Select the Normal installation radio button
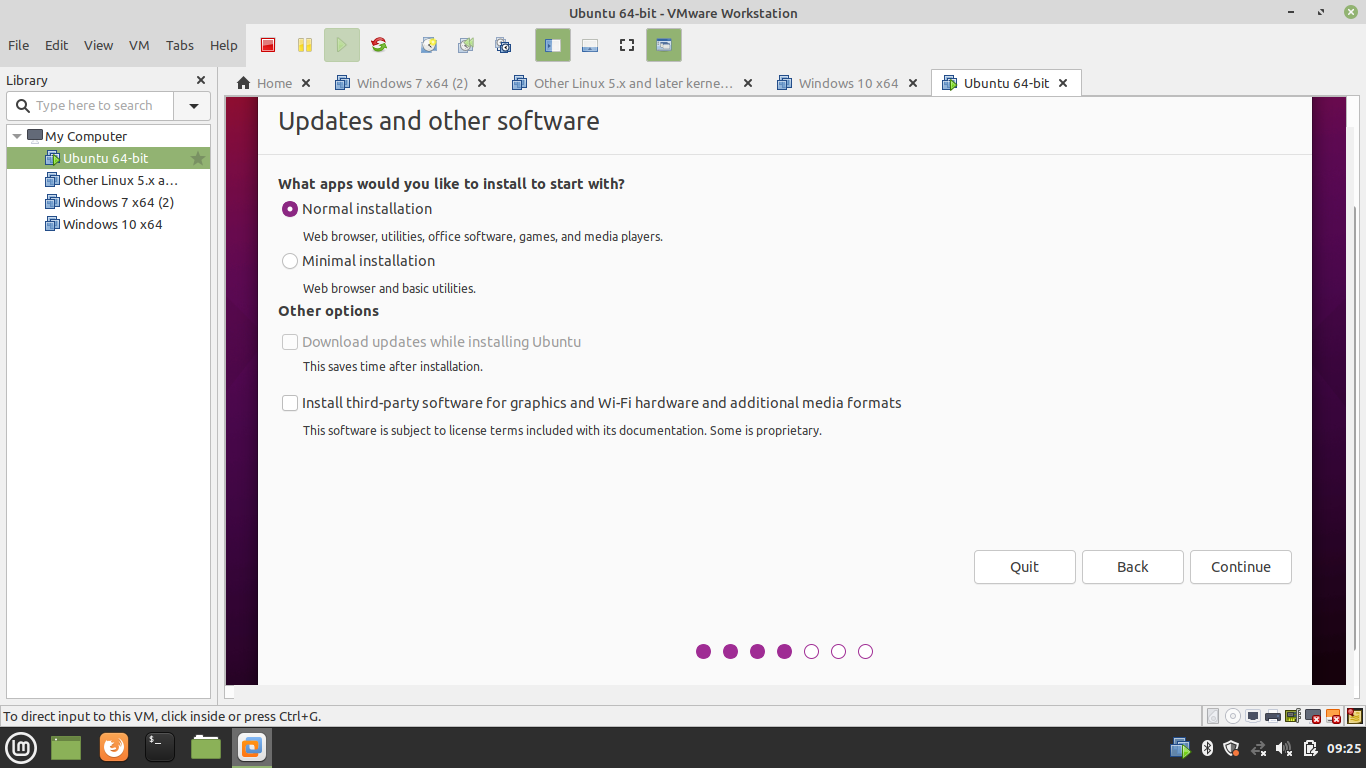 coord(290,209)
